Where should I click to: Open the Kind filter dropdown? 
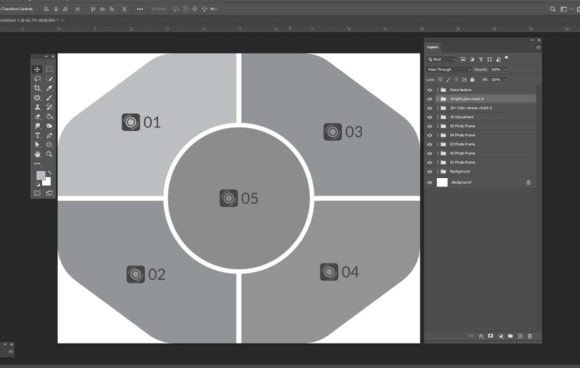(x=442, y=59)
